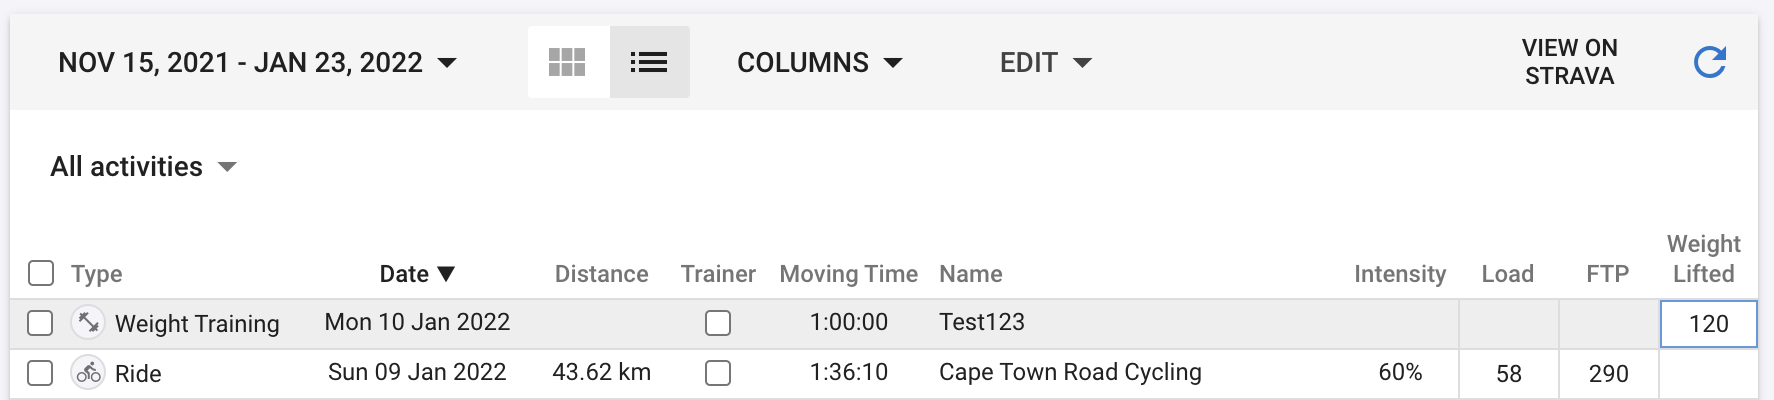Click the Weight Lifted field showing 120
This screenshot has width=1774, height=400.
pos(1708,324)
